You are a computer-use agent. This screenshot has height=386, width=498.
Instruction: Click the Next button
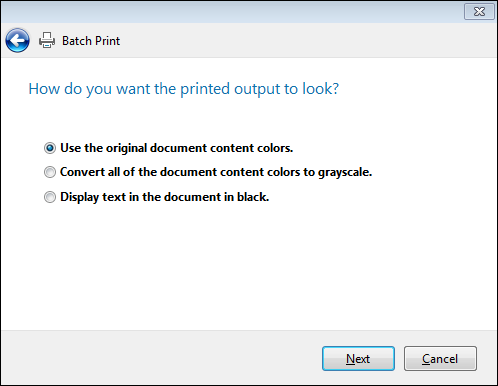(x=358, y=359)
